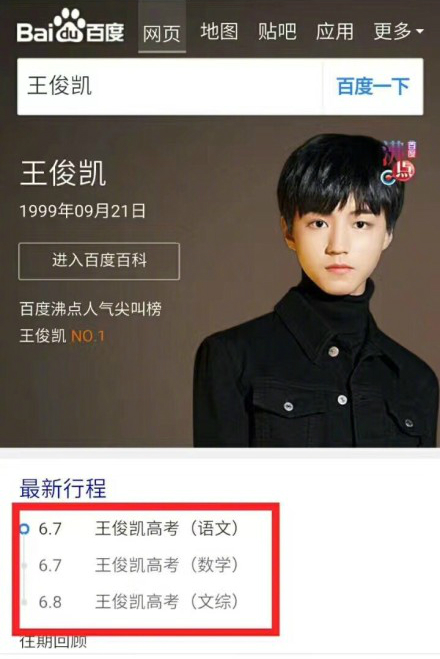Tap the 沸点 badge icon on the photo
The width and height of the screenshot is (440, 659).
[x=399, y=163]
